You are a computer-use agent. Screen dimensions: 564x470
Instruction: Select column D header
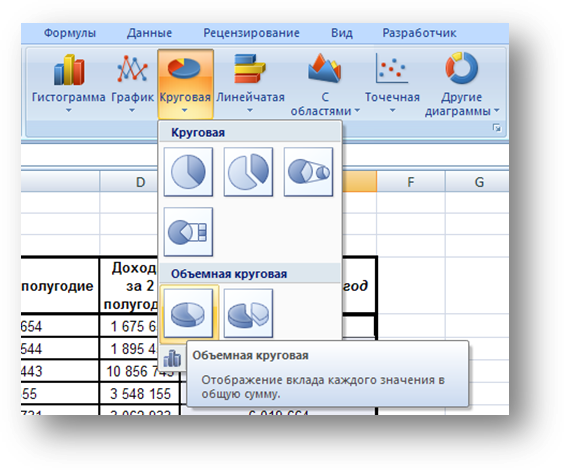129,182
